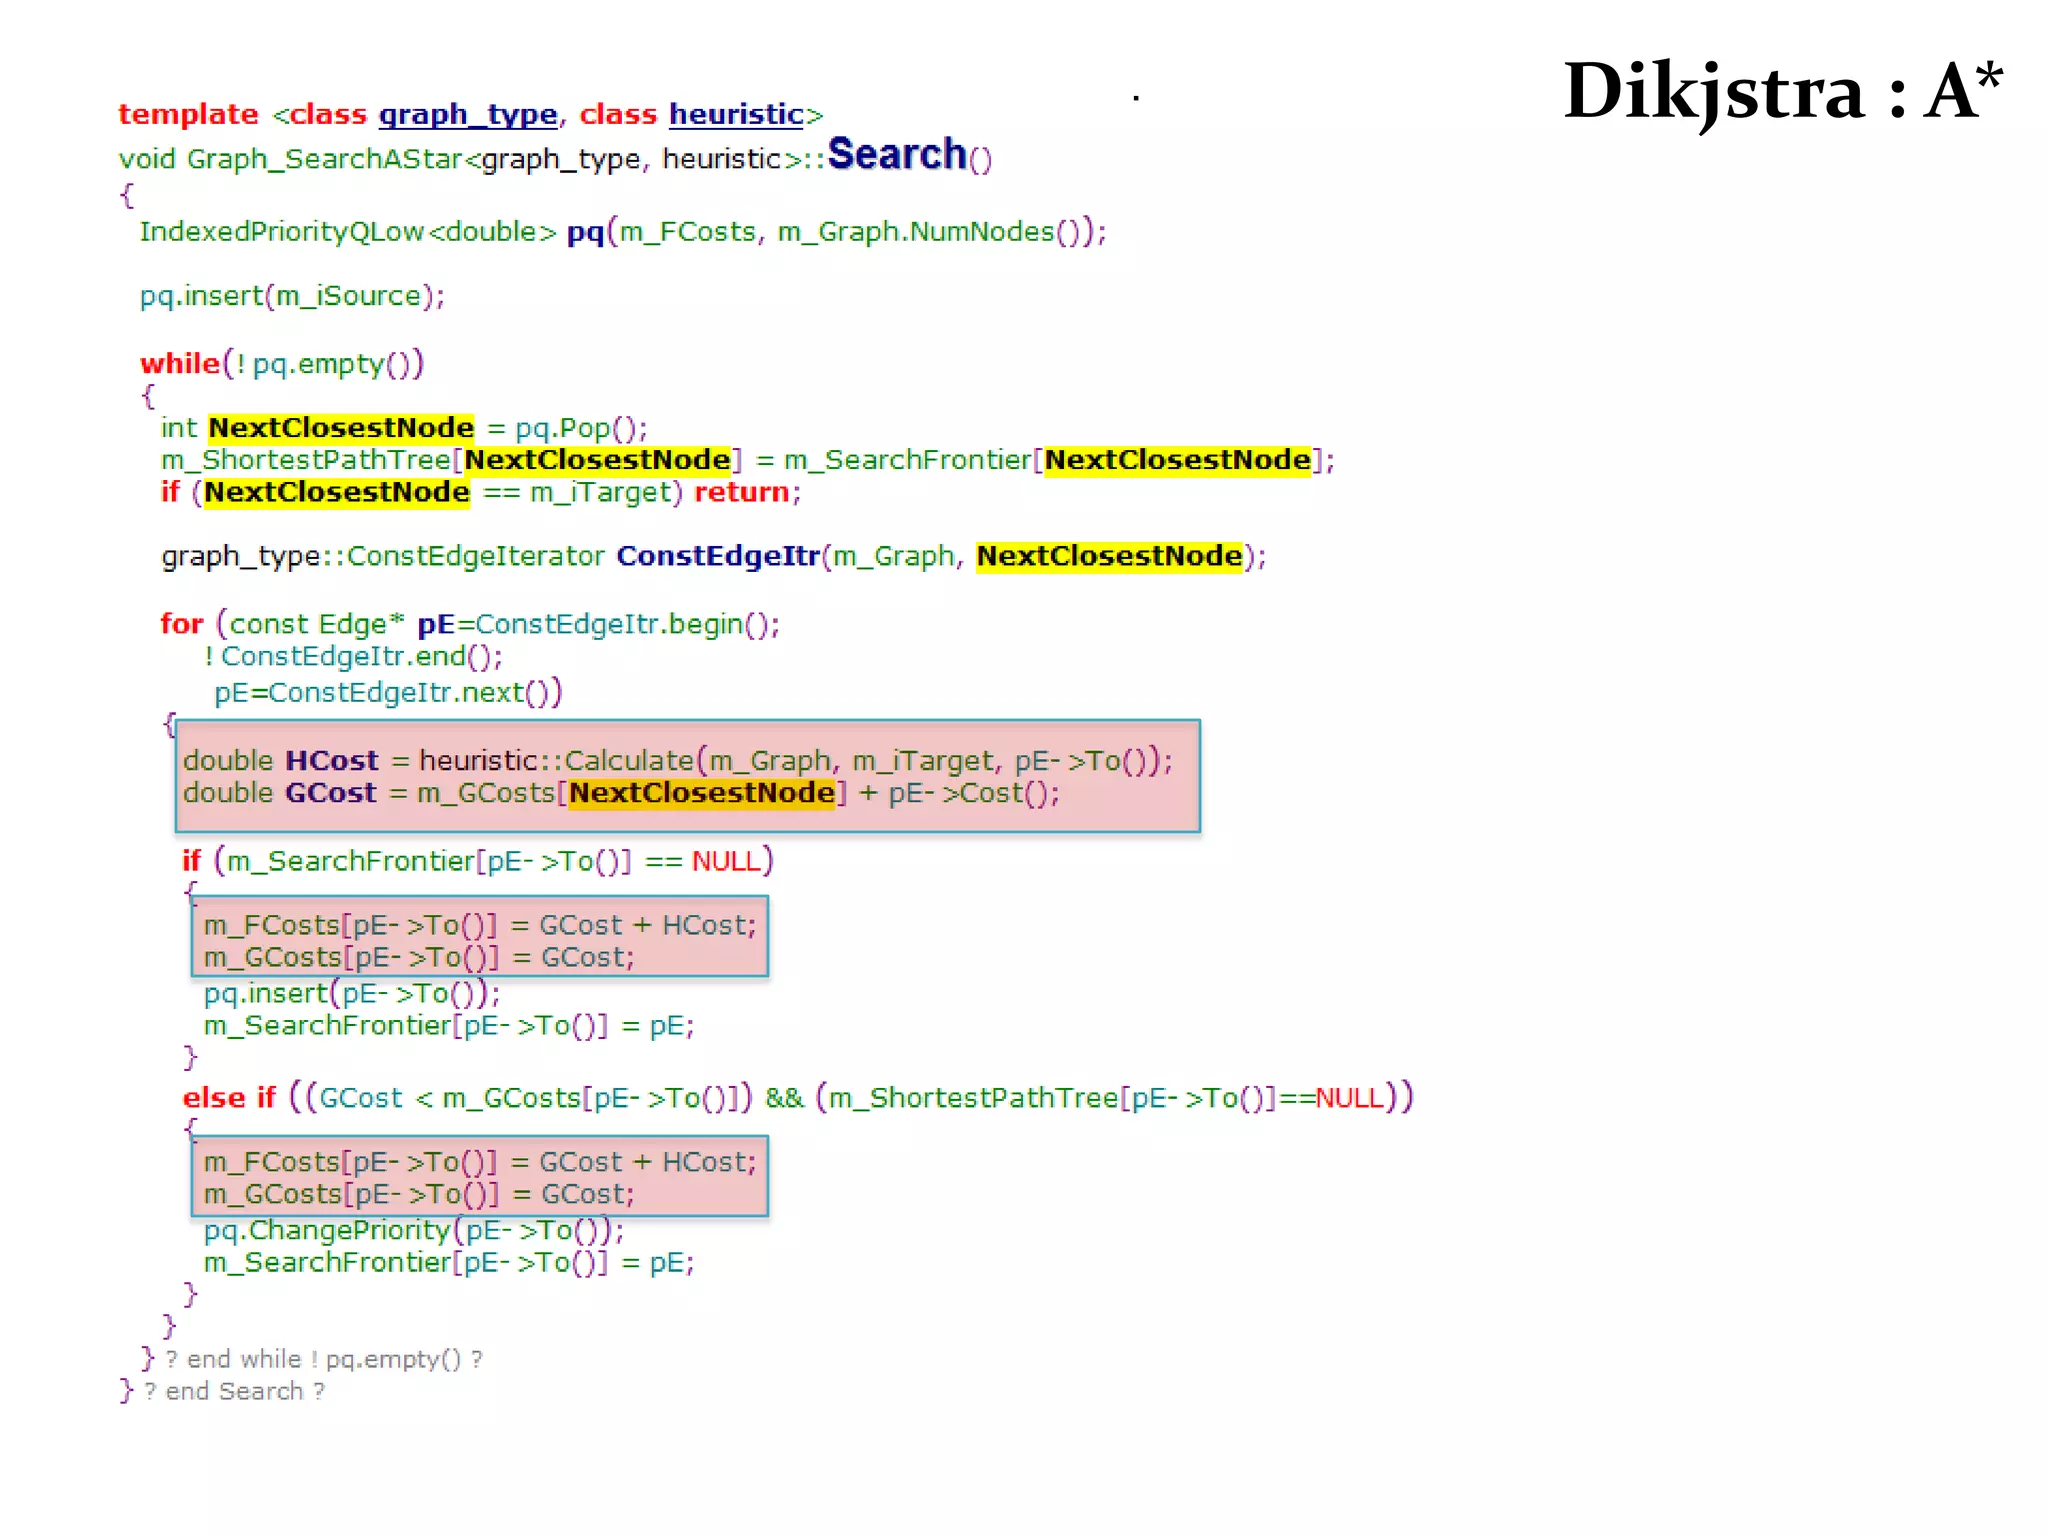Click the 'Dikjstra : A*' slide title
This screenshot has height=1536, width=2048.
coord(1782,91)
